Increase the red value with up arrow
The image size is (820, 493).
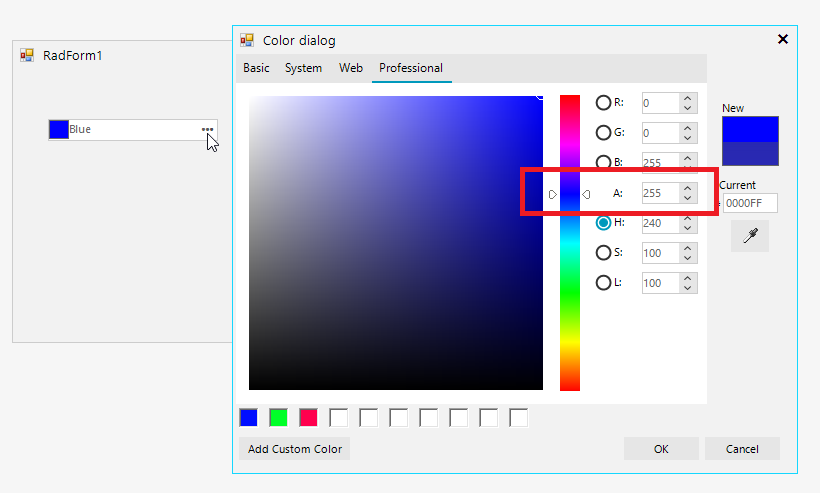click(x=688, y=98)
